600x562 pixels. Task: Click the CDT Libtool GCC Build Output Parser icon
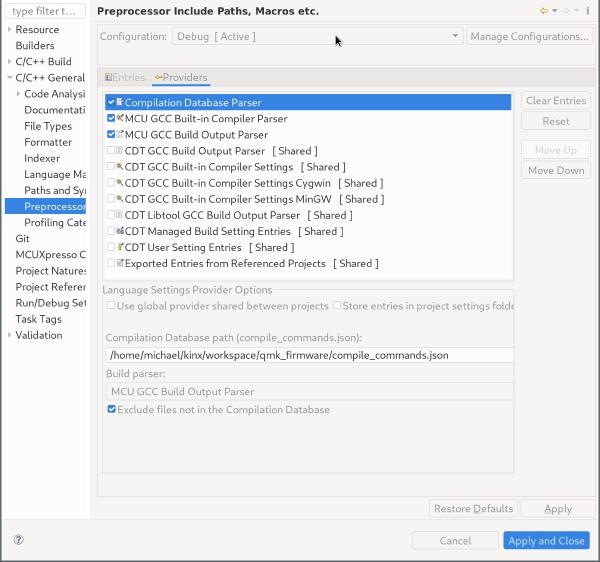(119, 214)
